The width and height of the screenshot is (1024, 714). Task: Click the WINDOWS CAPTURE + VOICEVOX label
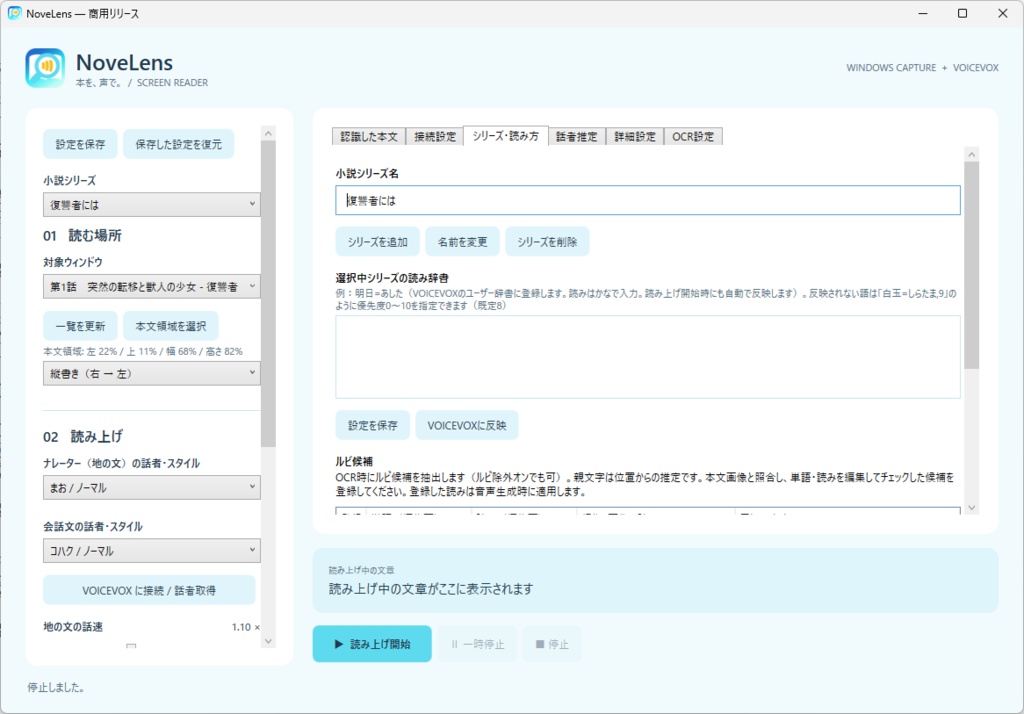click(922, 68)
